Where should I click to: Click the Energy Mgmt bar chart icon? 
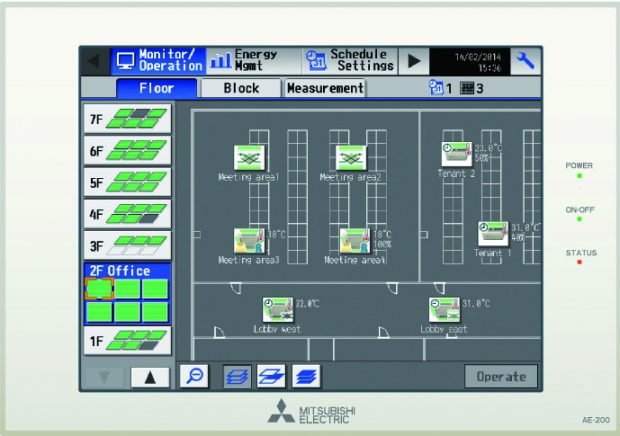220,61
